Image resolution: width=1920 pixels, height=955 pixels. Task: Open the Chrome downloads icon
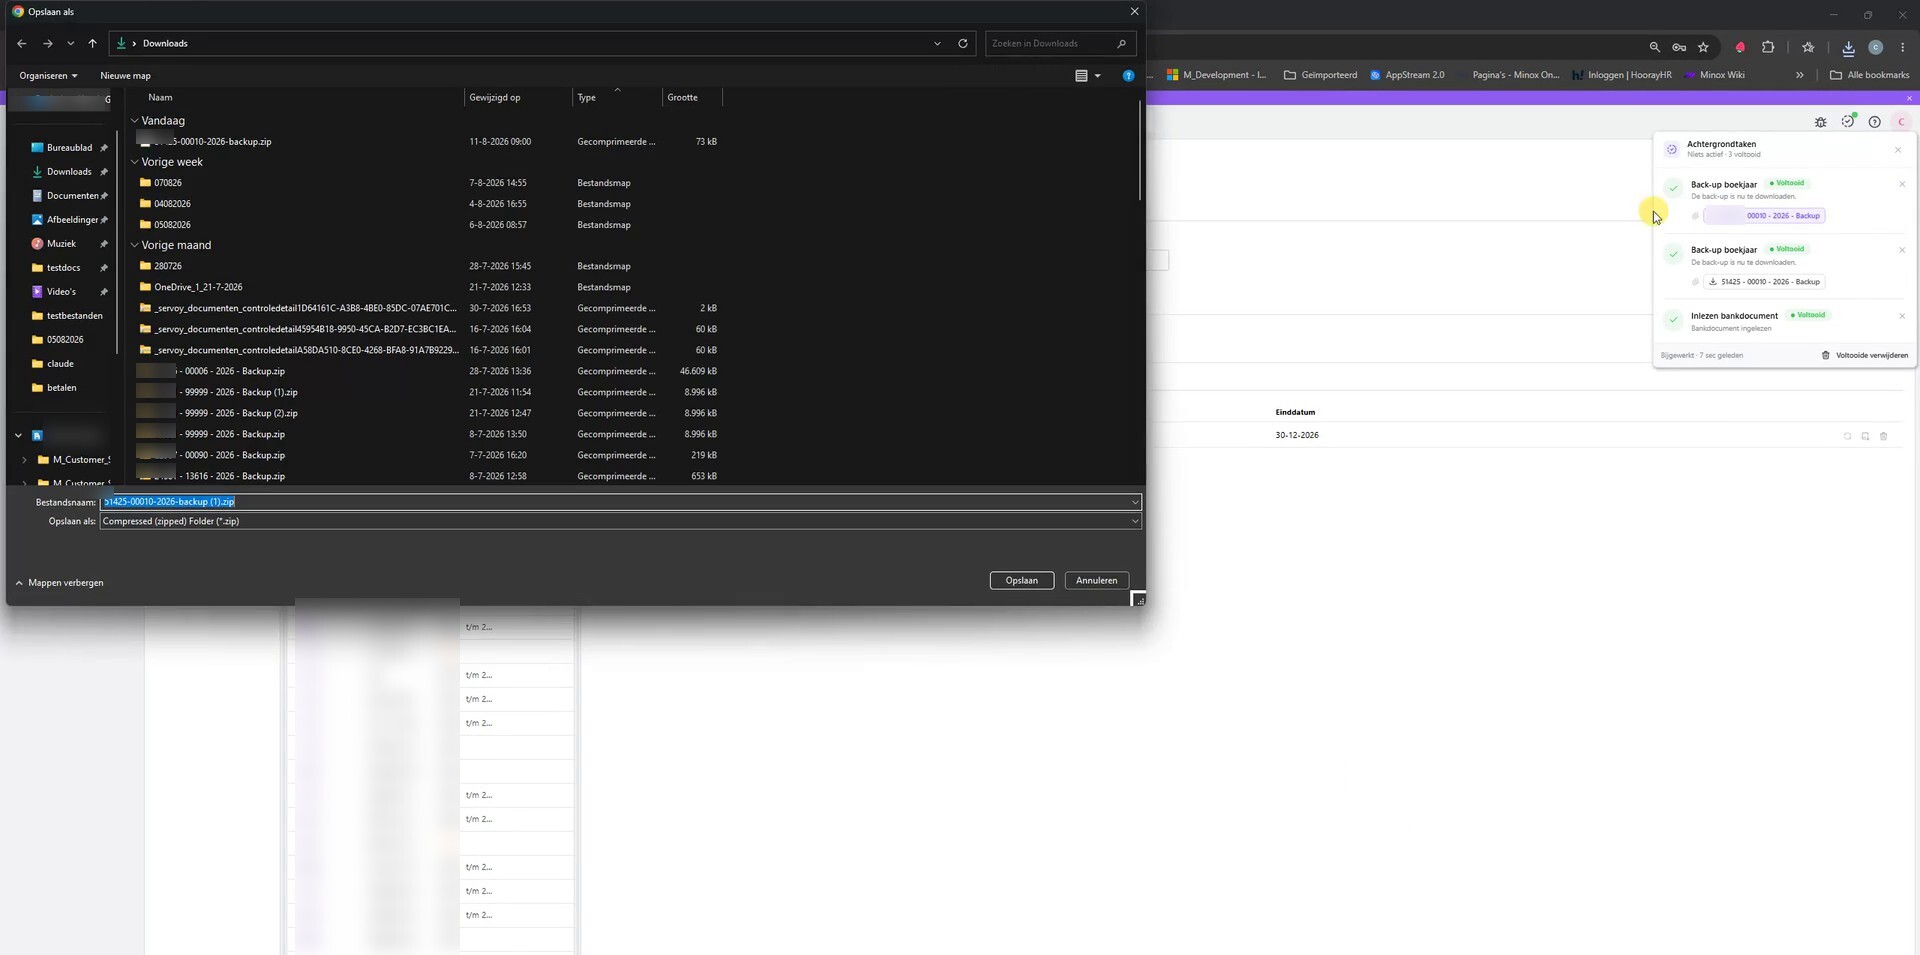pyautogui.click(x=1848, y=48)
